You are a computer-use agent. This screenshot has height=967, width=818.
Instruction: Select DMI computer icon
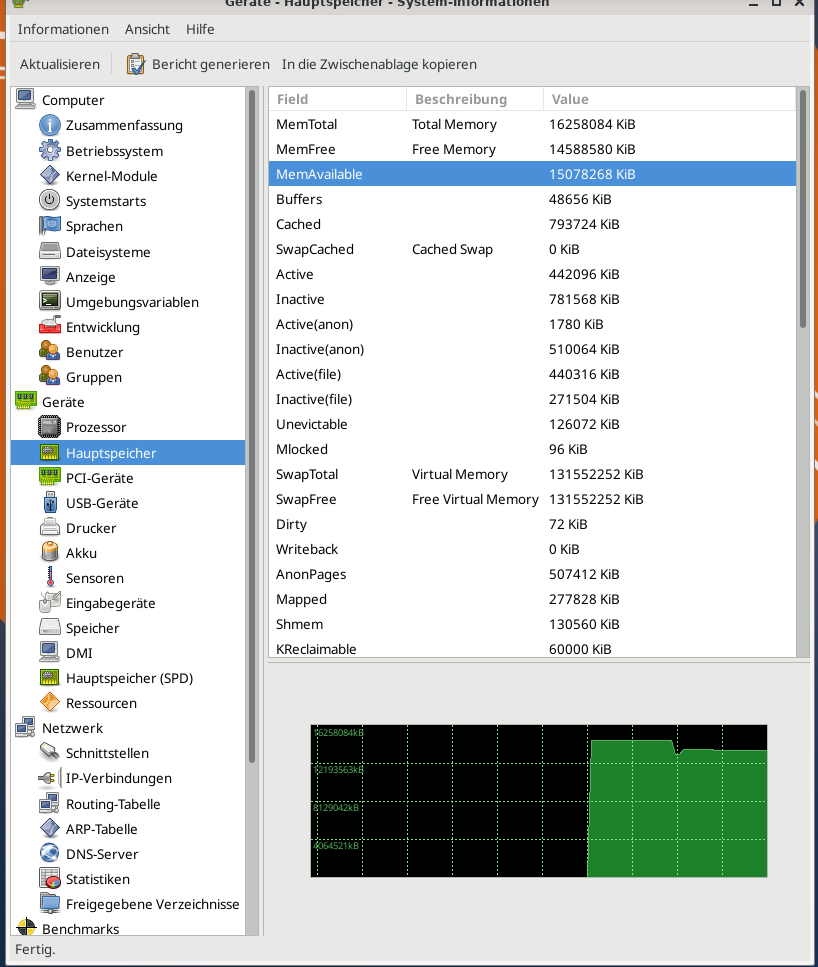49,652
